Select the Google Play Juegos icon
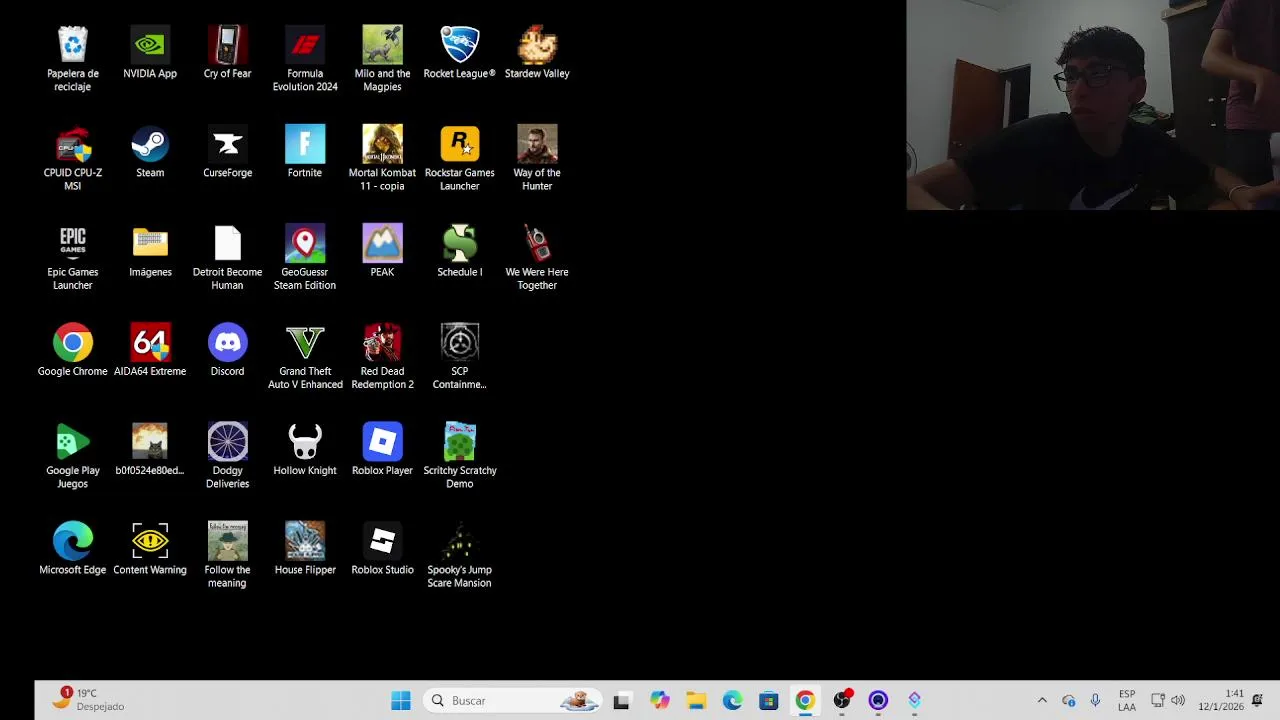The height and width of the screenshot is (720, 1280). tap(72, 455)
